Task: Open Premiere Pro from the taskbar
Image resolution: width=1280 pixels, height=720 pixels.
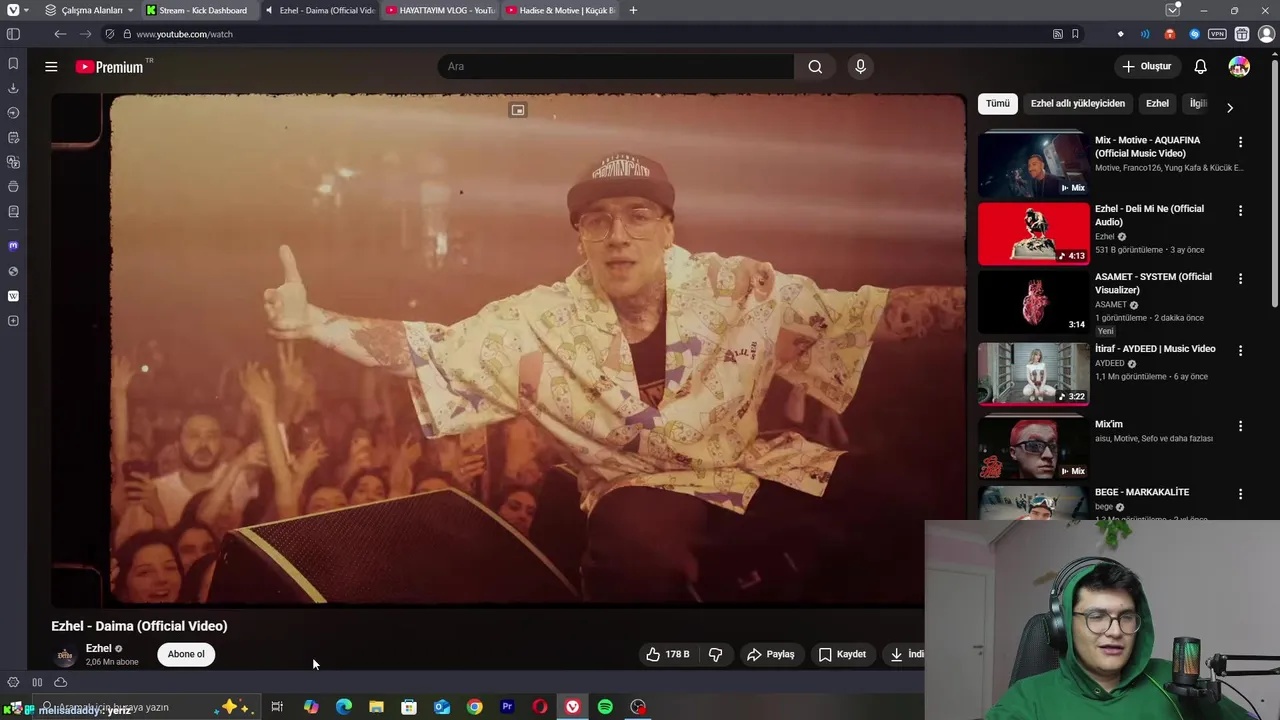Action: click(x=507, y=707)
